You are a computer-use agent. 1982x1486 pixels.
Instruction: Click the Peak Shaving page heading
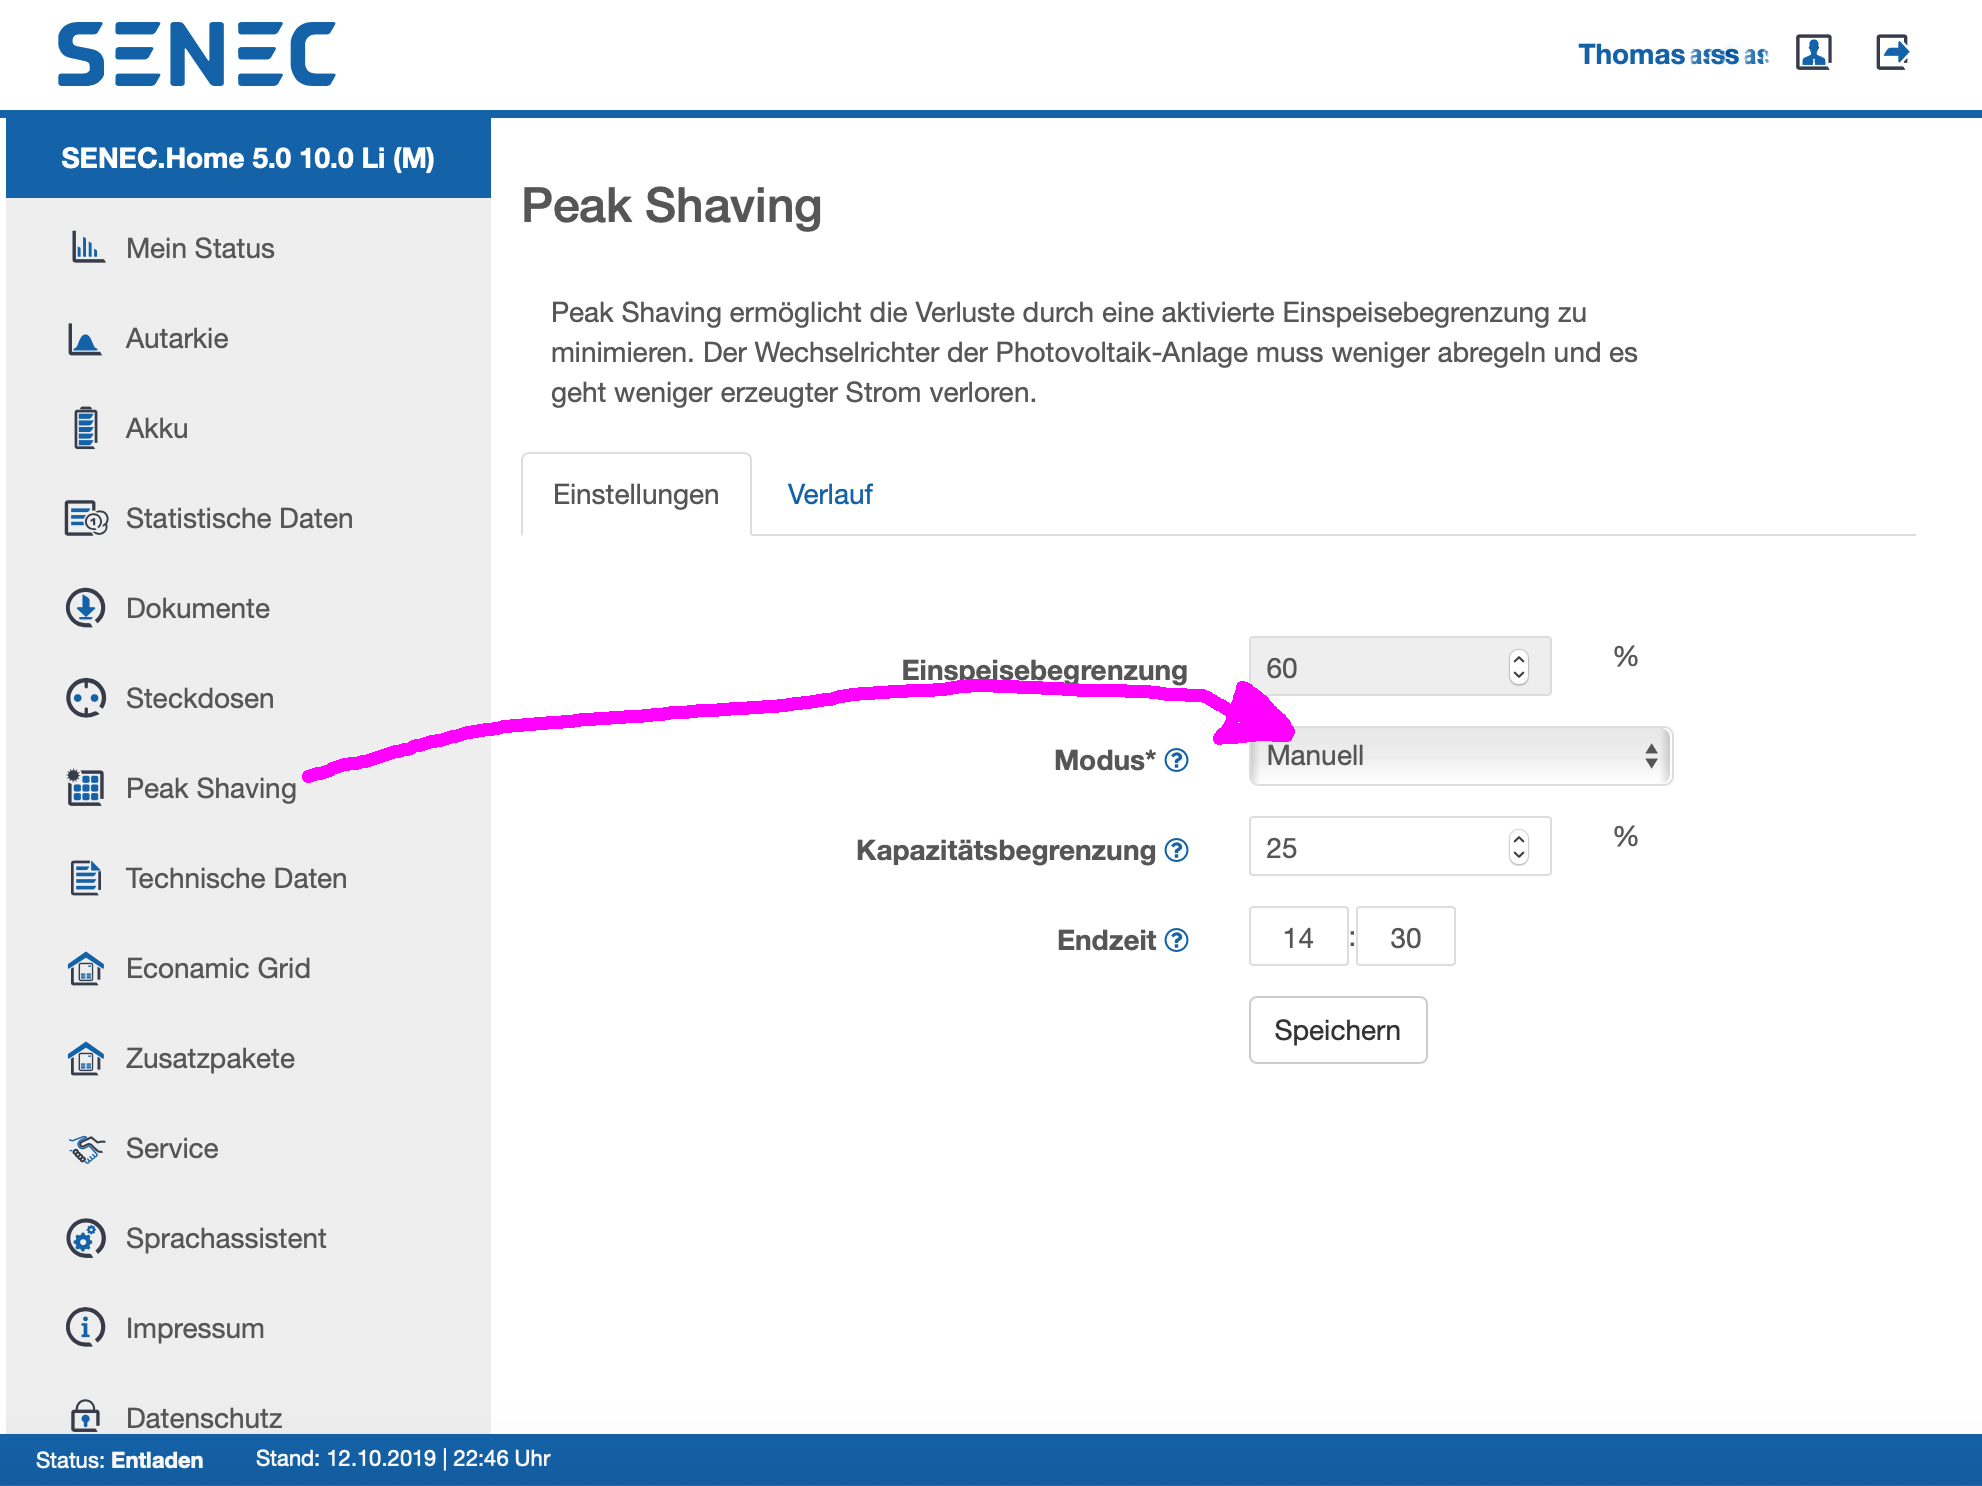(x=672, y=207)
